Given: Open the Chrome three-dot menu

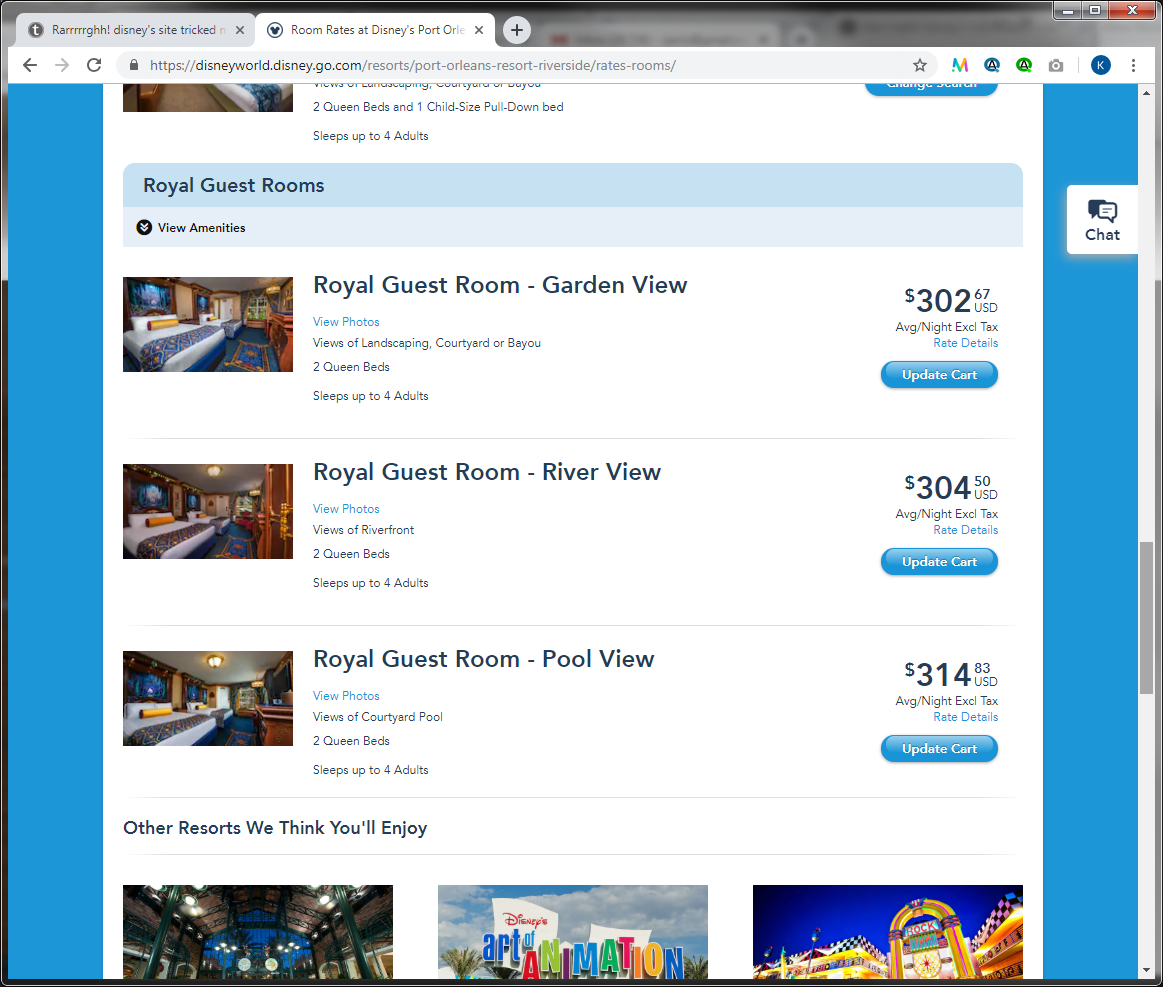Looking at the screenshot, I should pos(1133,65).
